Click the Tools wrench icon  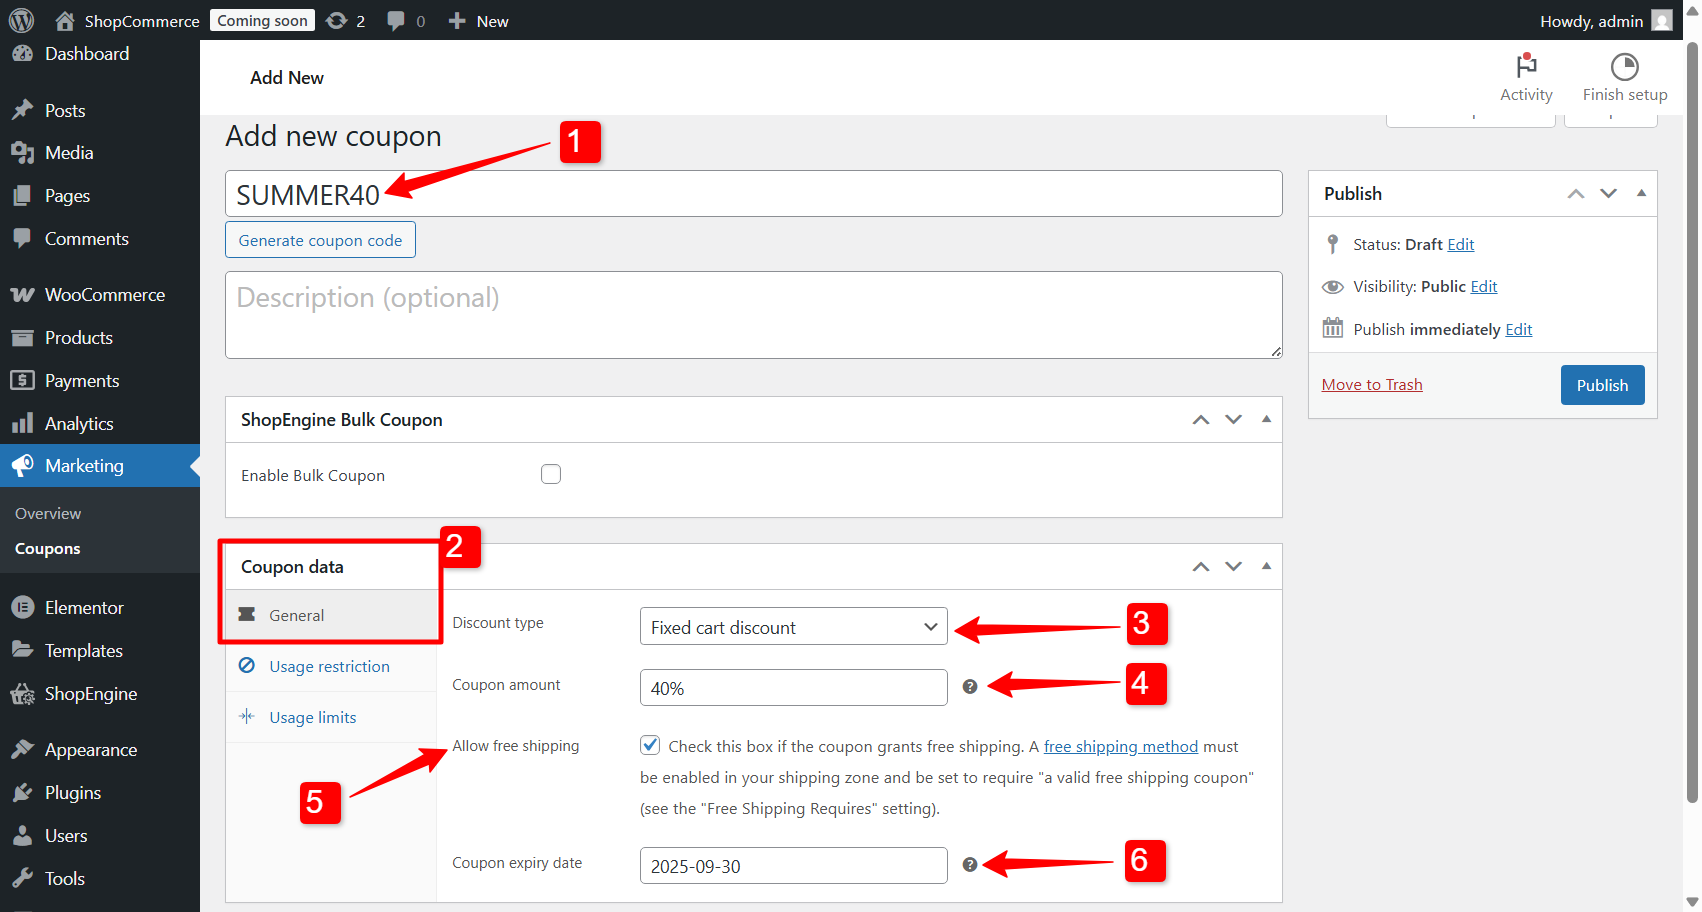(x=22, y=879)
